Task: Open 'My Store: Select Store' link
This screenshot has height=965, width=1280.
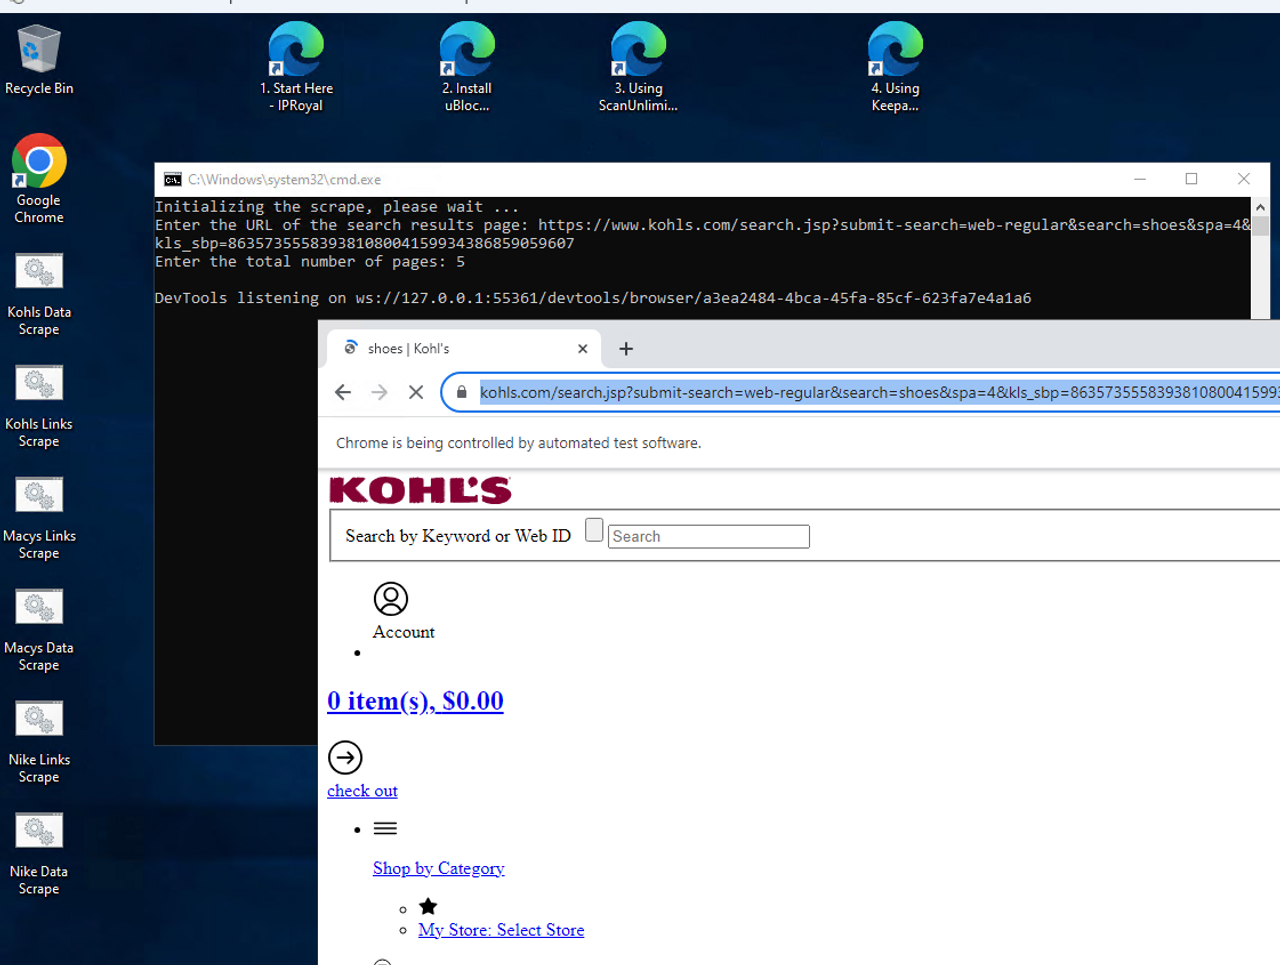Action: (x=501, y=930)
